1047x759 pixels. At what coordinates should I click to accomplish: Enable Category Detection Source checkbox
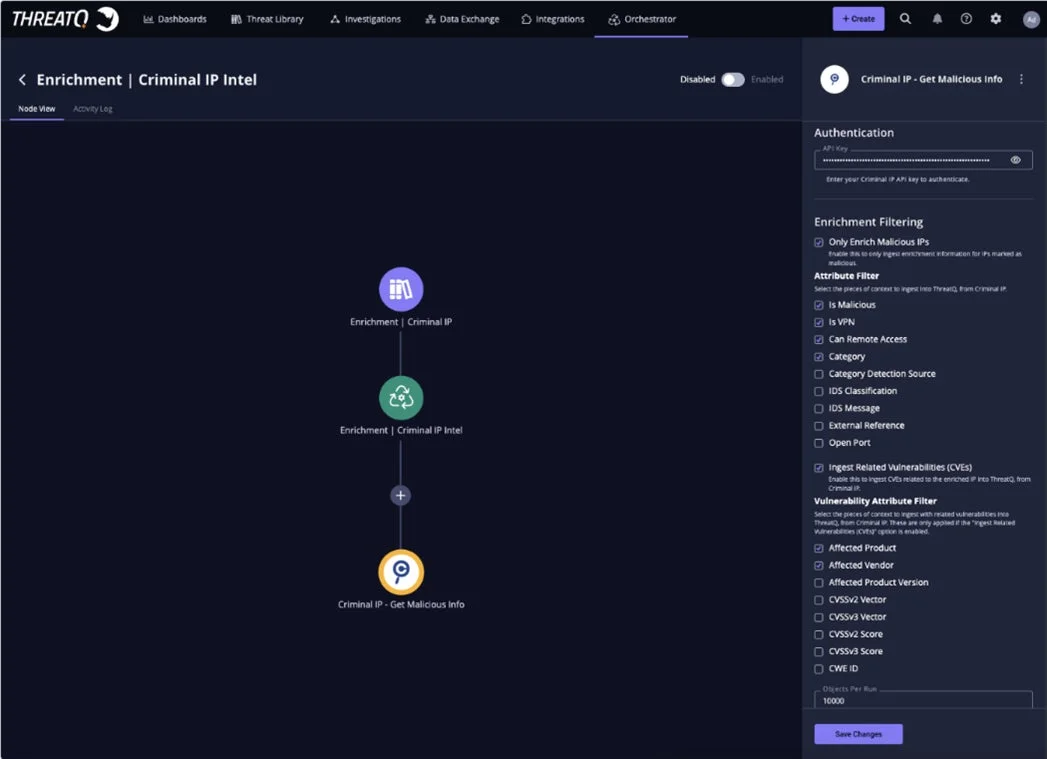pyautogui.click(x=819, y=374)
